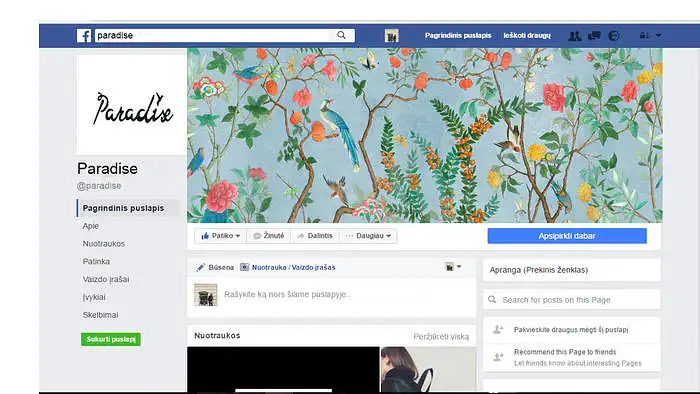Click the composer avatar thumbnail
Image resolution: width=700 pixels, height=394 pixels.
(205, 294)
